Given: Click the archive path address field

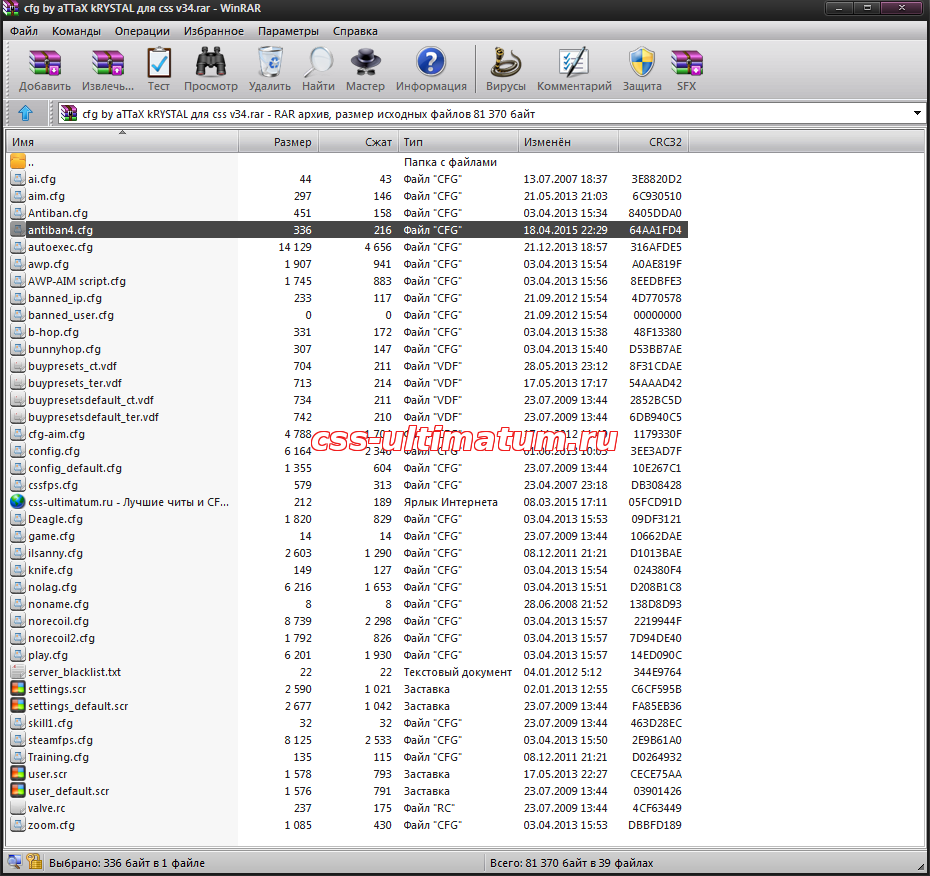Looking at the screenshot, I should click(x=491, y=113).
